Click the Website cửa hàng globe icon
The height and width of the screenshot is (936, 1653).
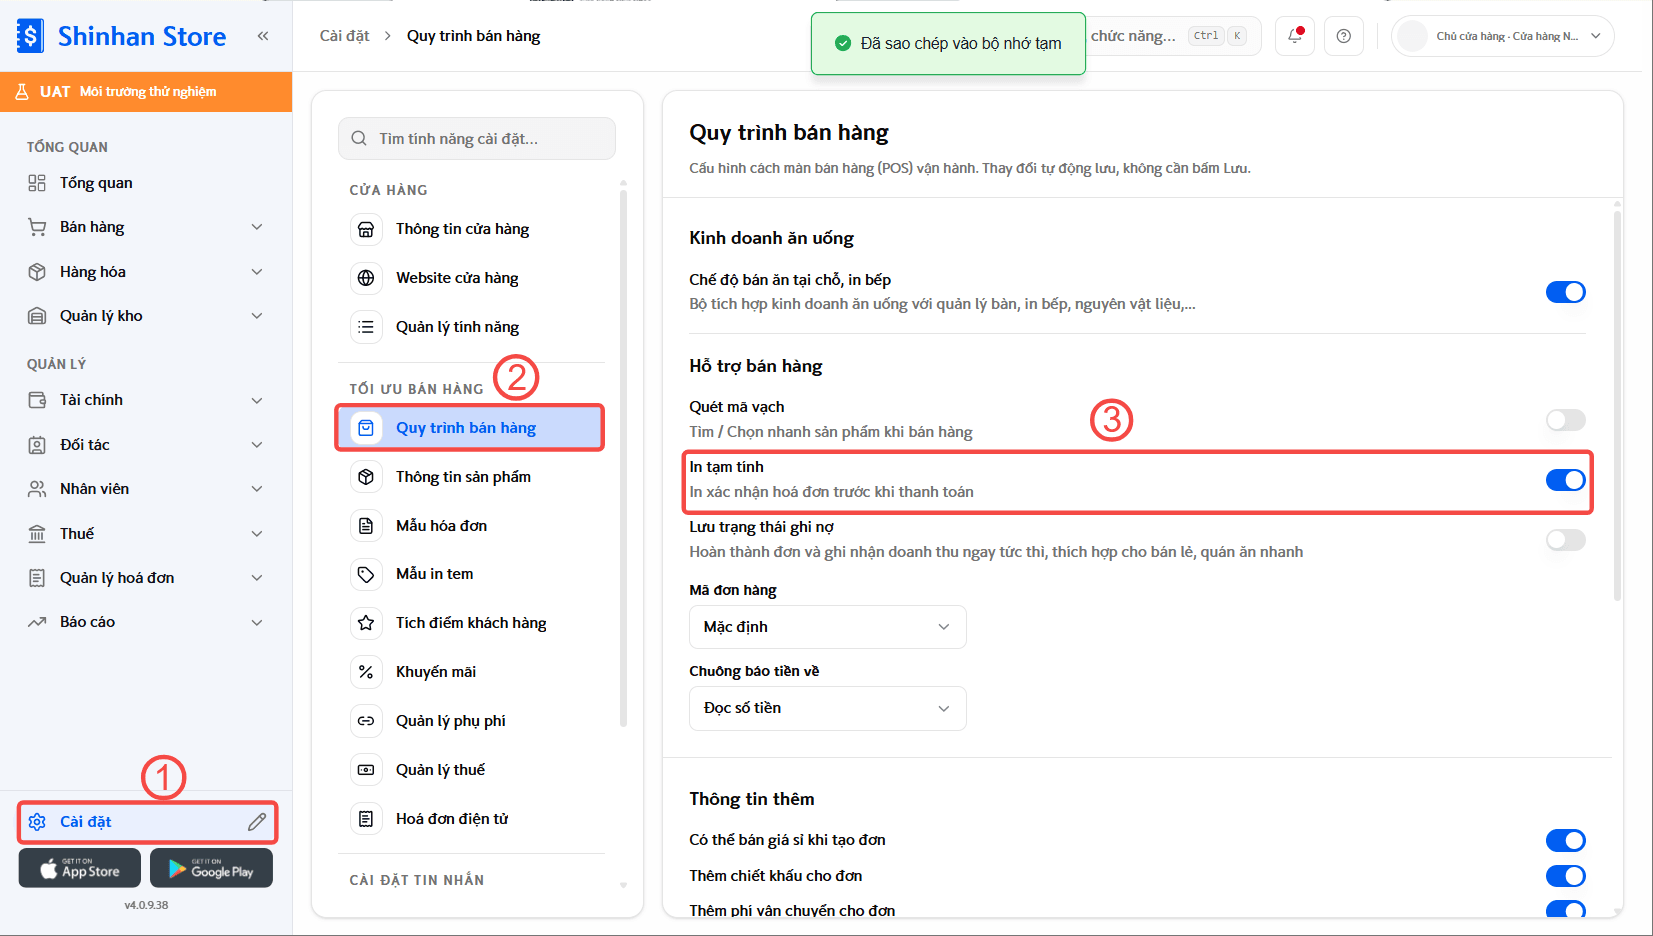pos(366,278)
